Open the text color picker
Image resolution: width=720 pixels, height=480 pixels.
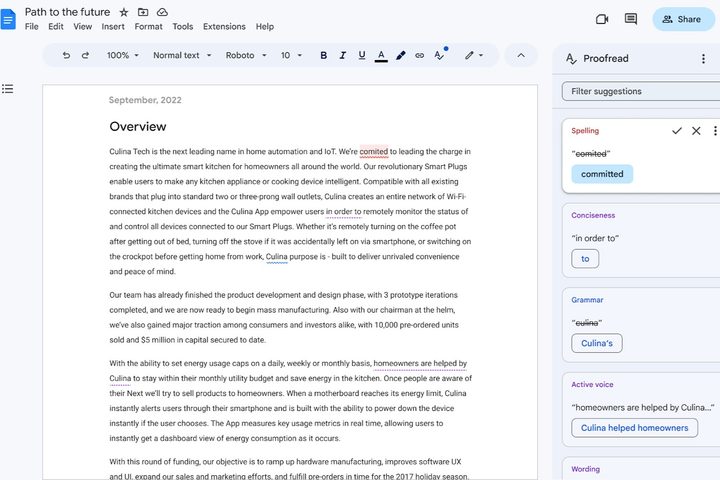pos(381,56)
